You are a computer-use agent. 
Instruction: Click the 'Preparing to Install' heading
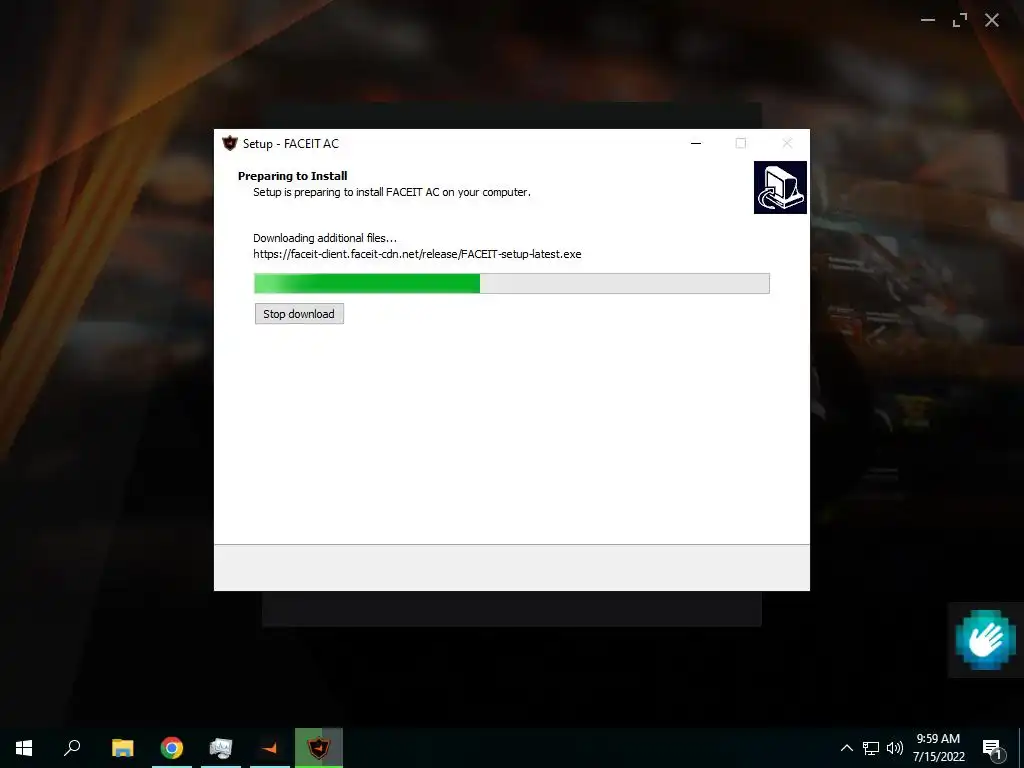tap(293, 176)
